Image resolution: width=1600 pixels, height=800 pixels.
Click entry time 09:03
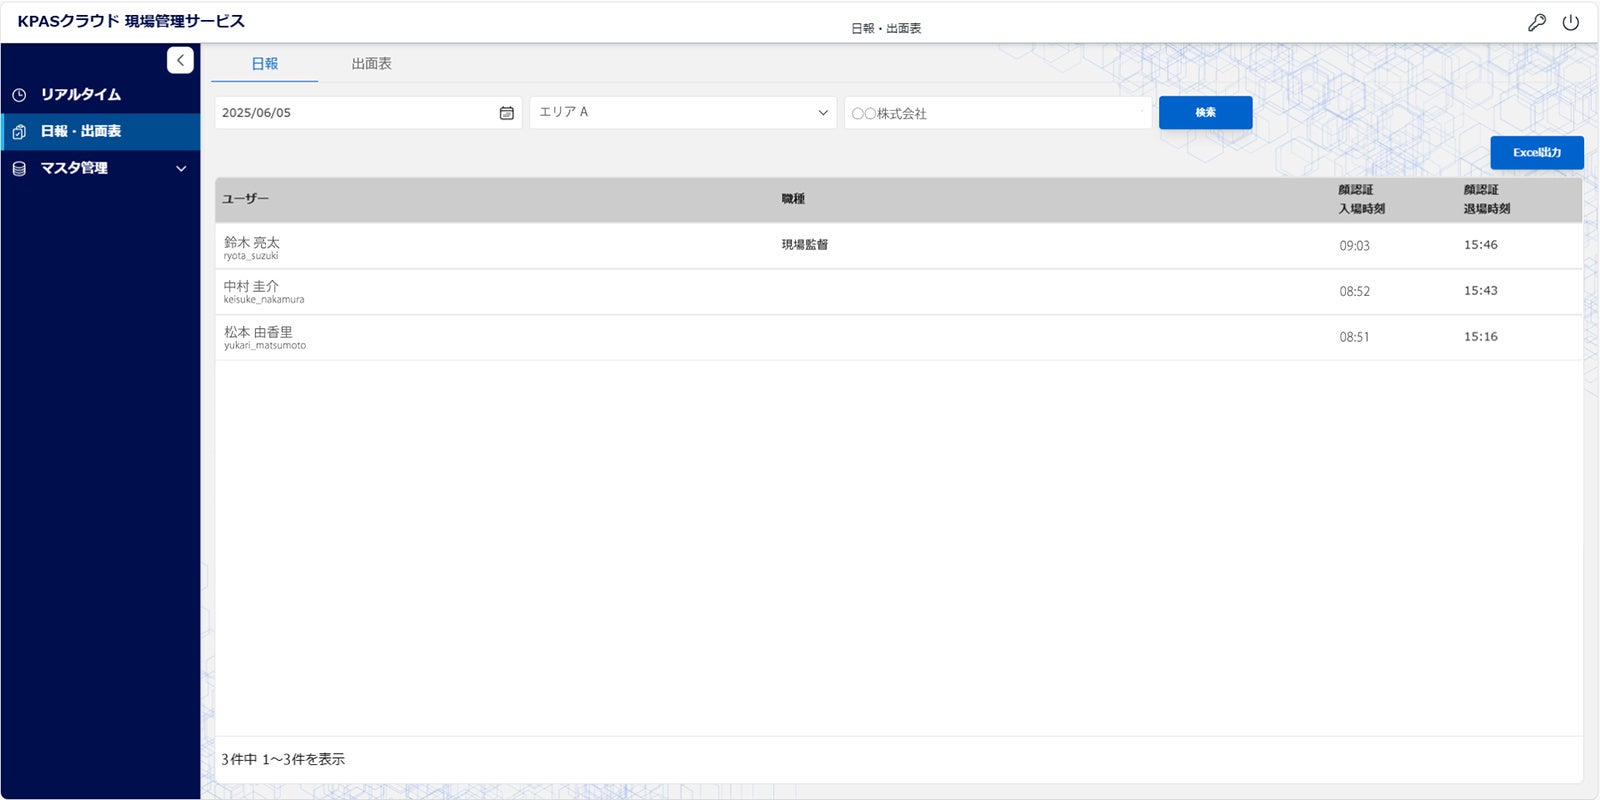(1355, 246)
